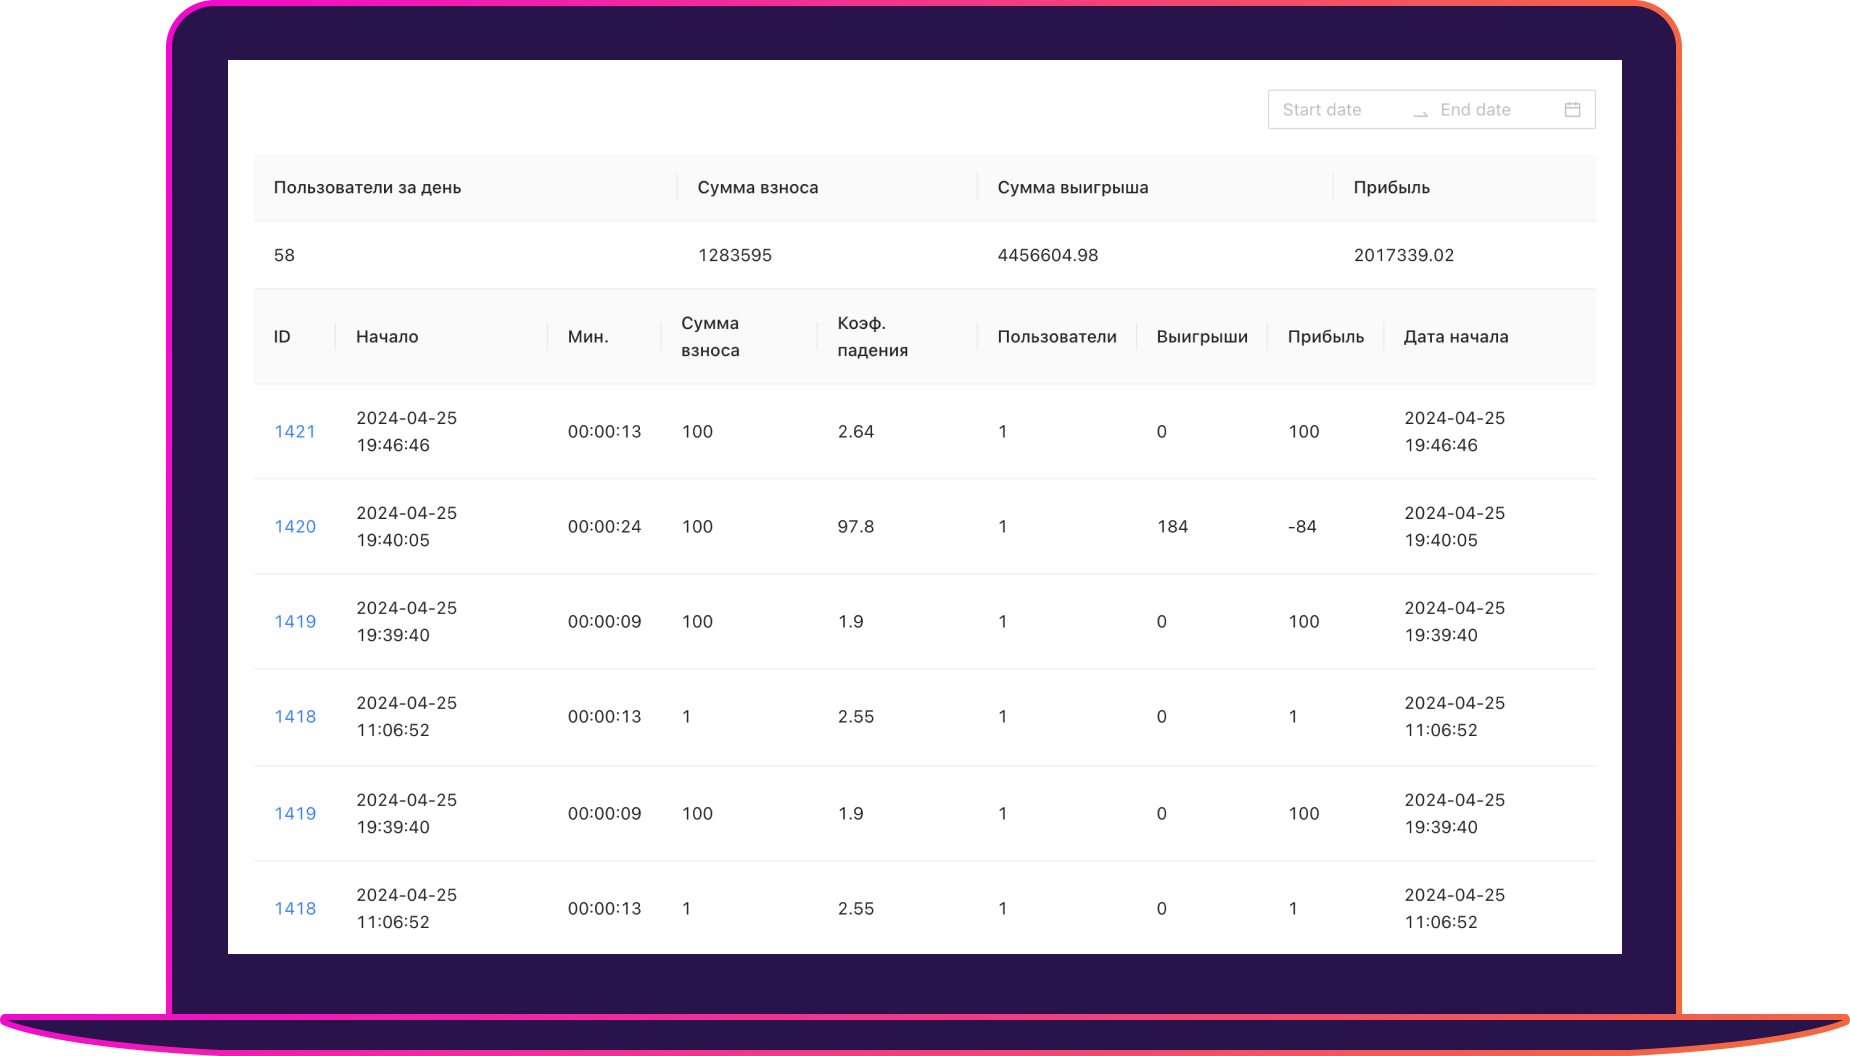Click the winnings total 4456604.98
The width and height of the screenshot is (1850, 1056).
pos(1048,256)
